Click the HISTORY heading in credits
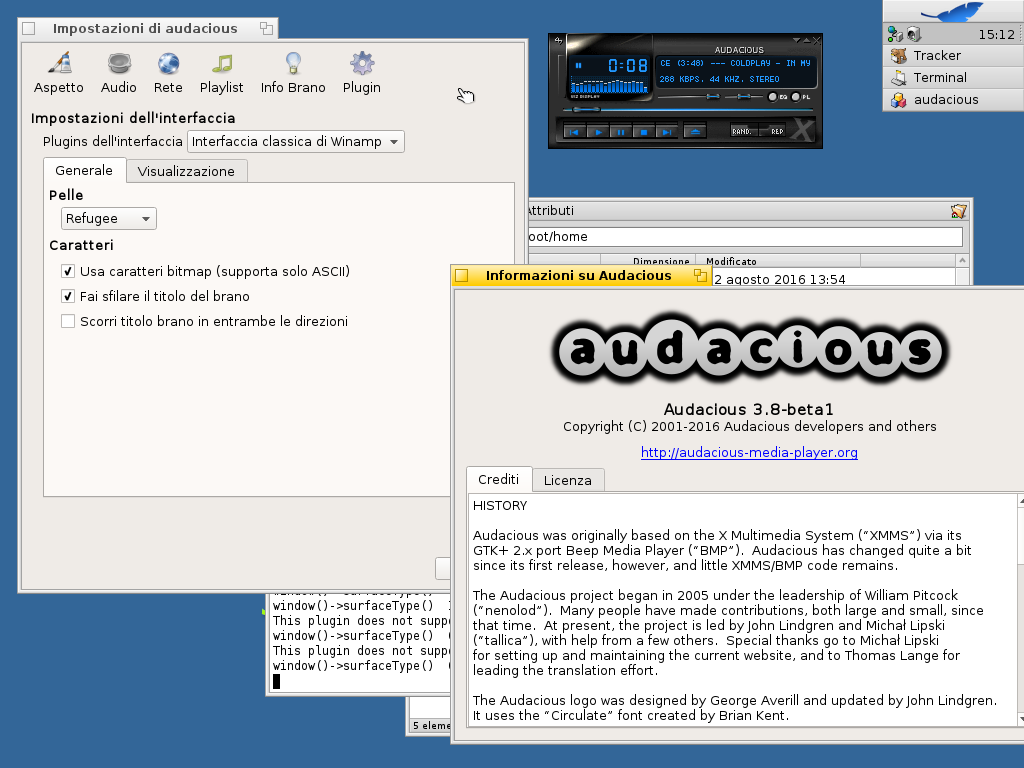 [500, 505]
